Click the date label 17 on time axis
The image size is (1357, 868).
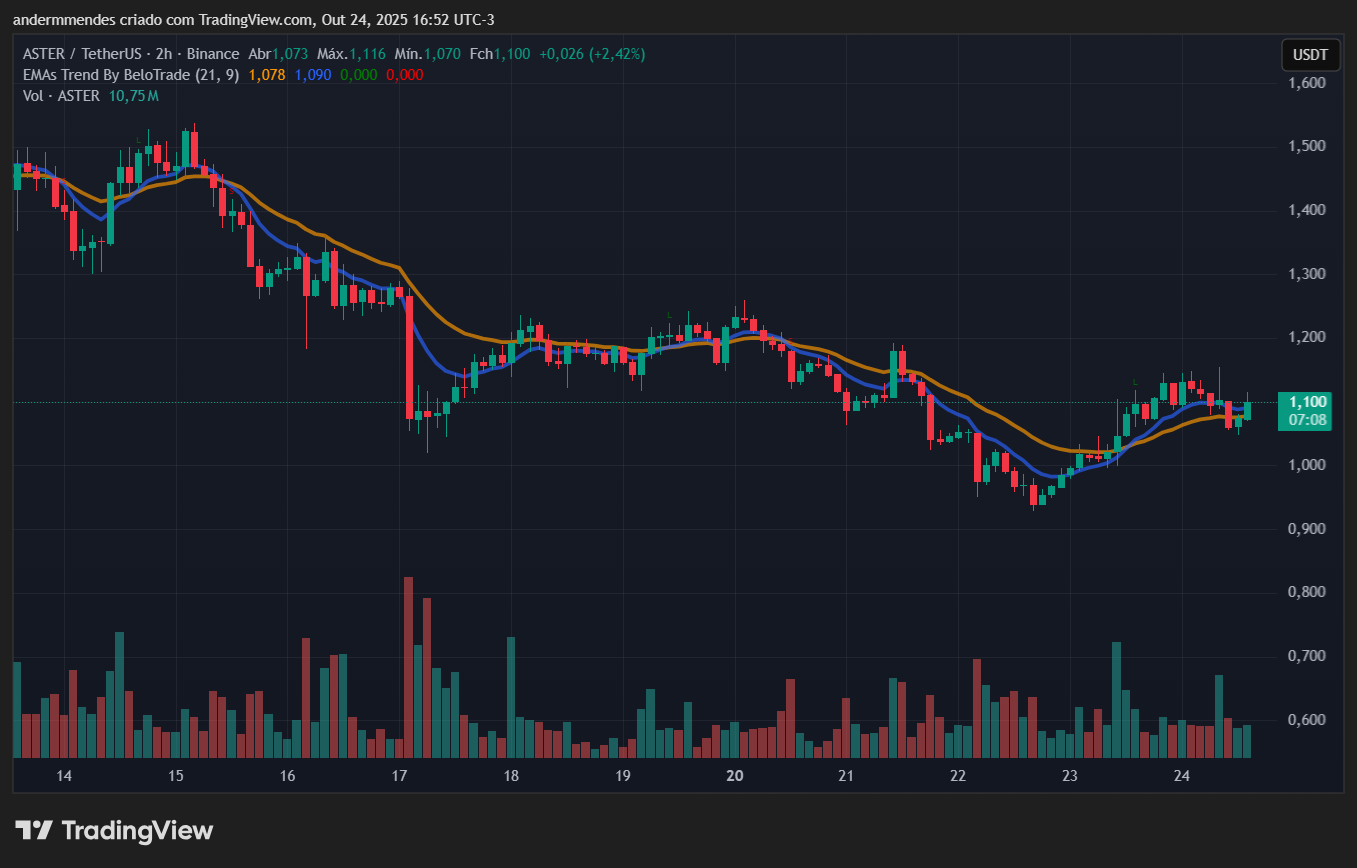(400, 776)
